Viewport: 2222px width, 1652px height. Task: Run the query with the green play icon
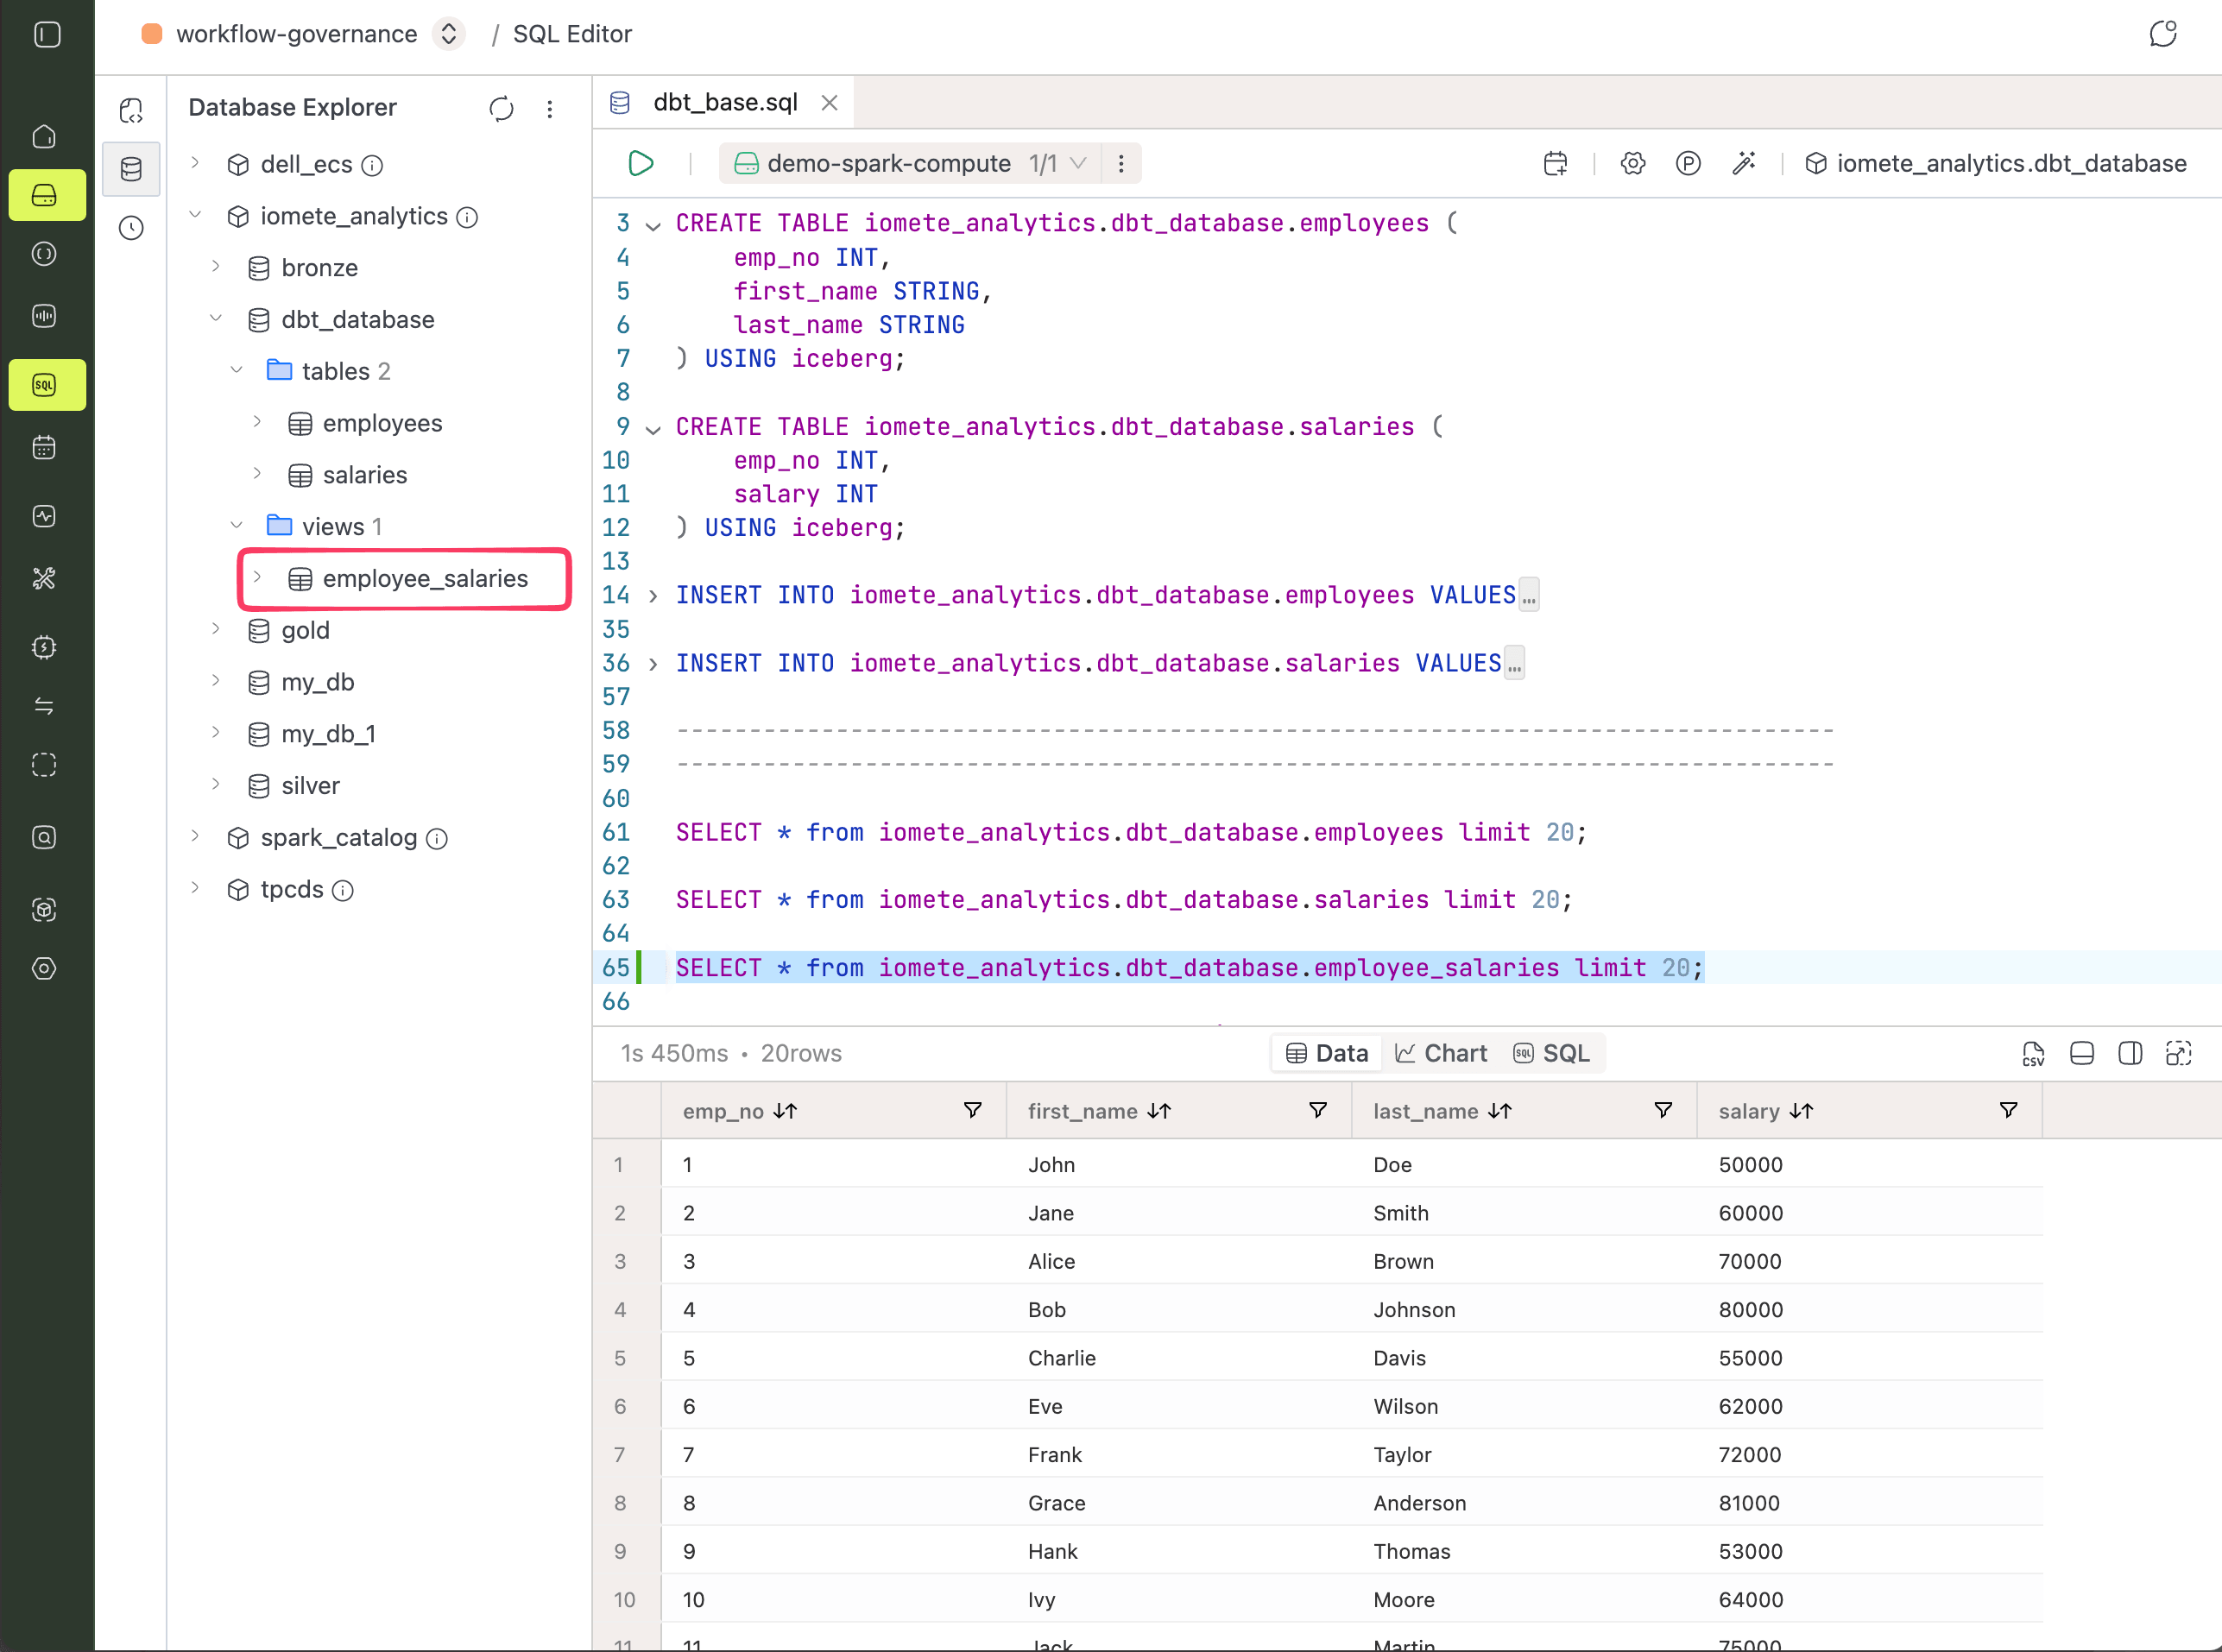tap(641, 163)
